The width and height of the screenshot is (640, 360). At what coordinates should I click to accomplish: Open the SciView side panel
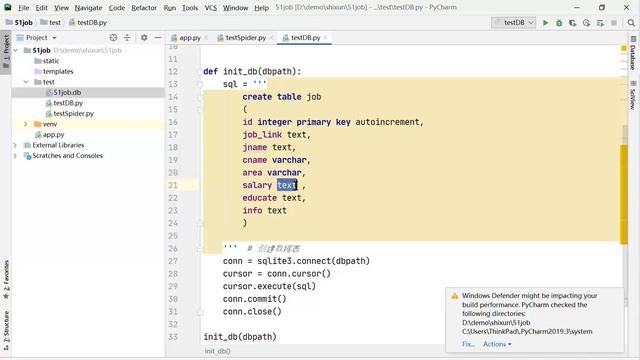click(x=633, y=95)
